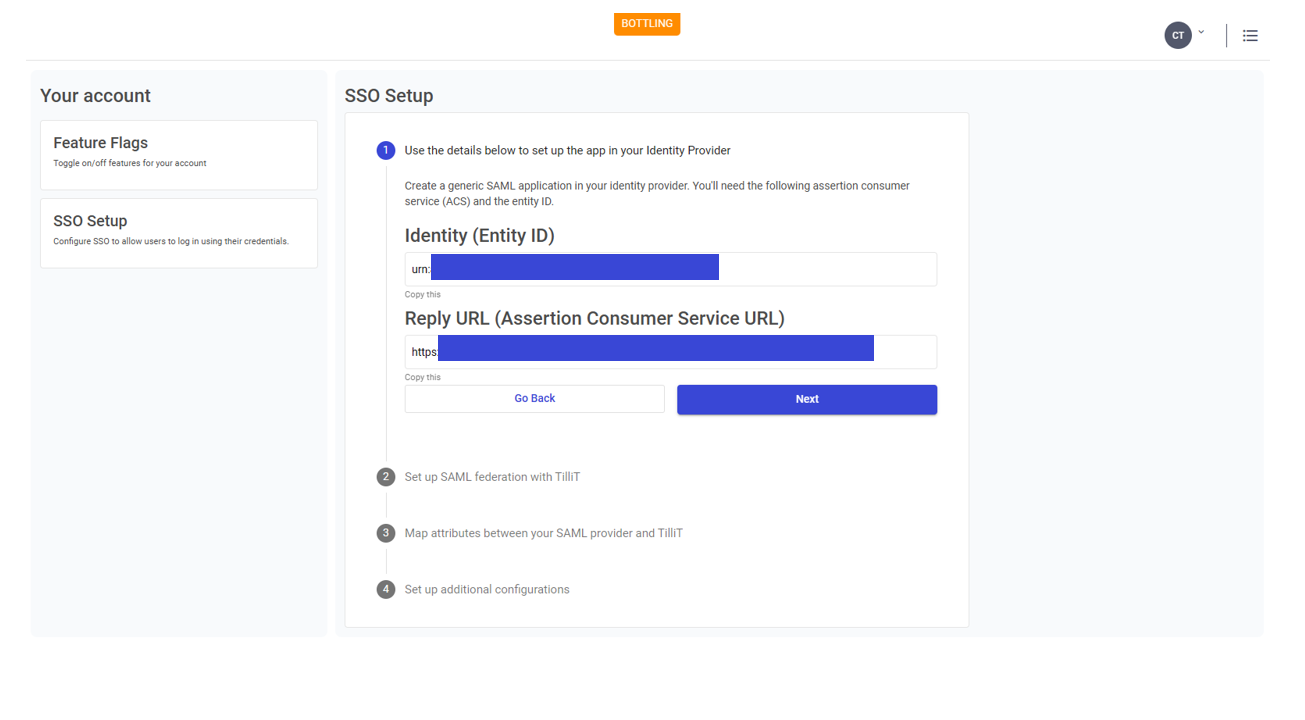Click "Copy this" under Identity (Entity ID)

coord(423,295)
